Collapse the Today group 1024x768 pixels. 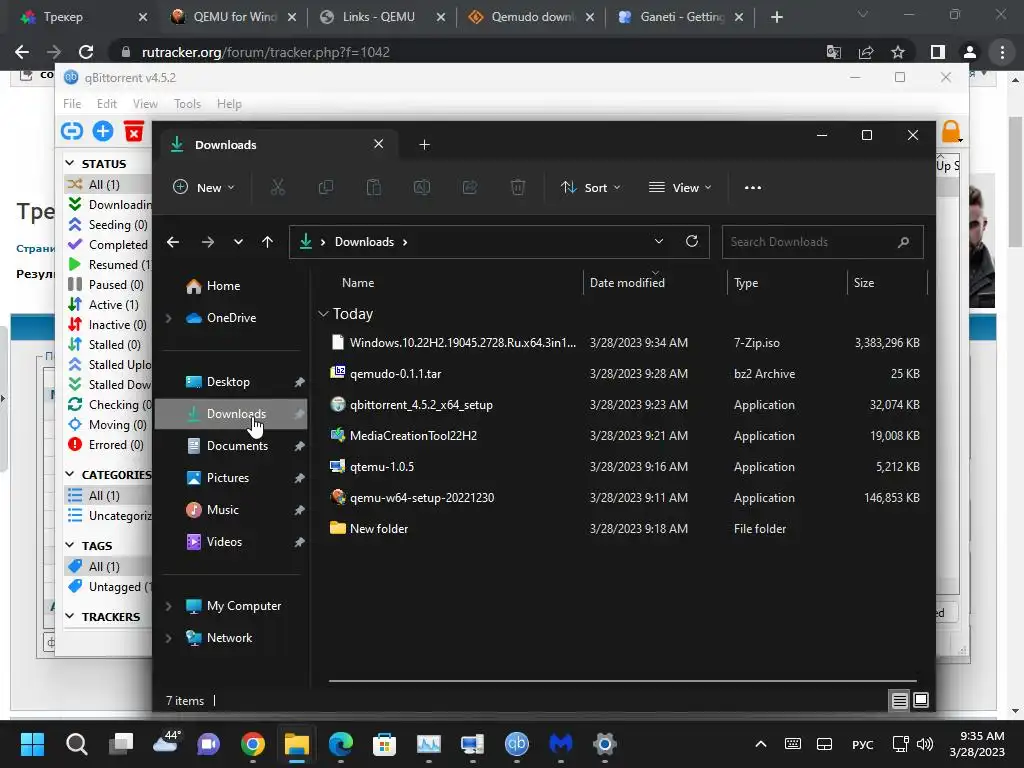(x=323, y=314)
